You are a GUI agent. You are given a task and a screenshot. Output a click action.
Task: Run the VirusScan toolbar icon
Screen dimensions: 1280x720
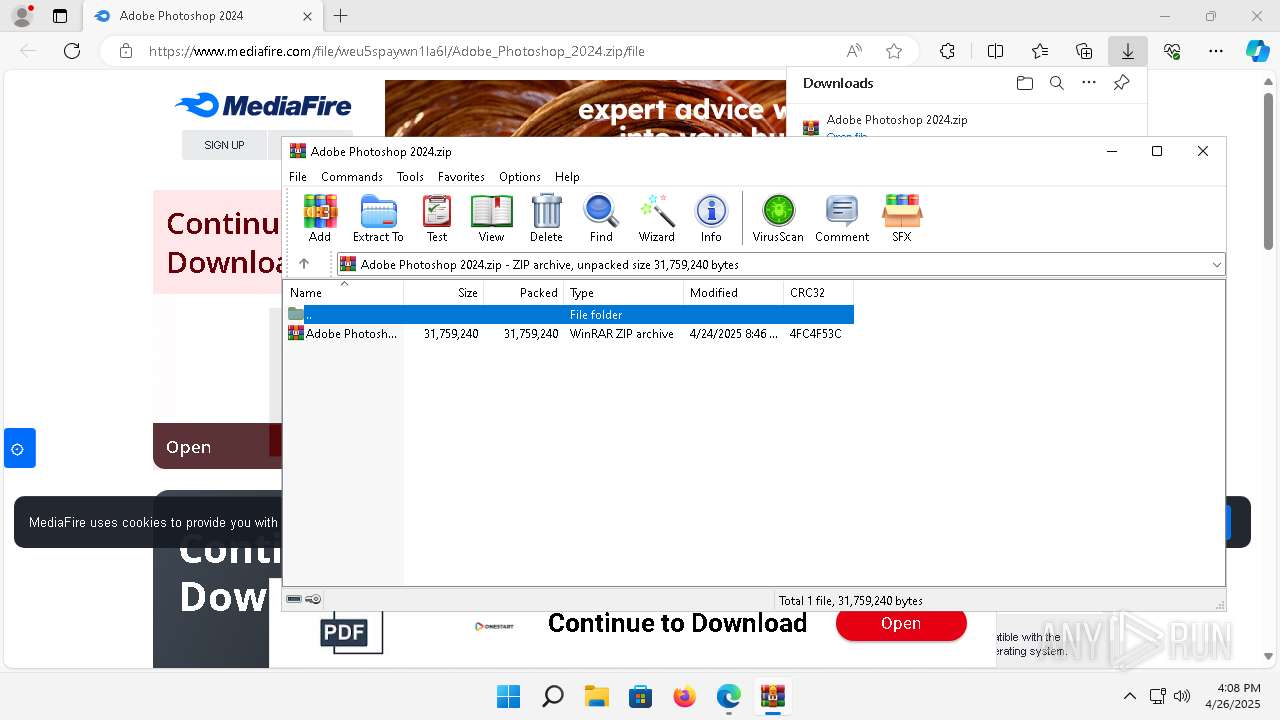tap(778, 218)
